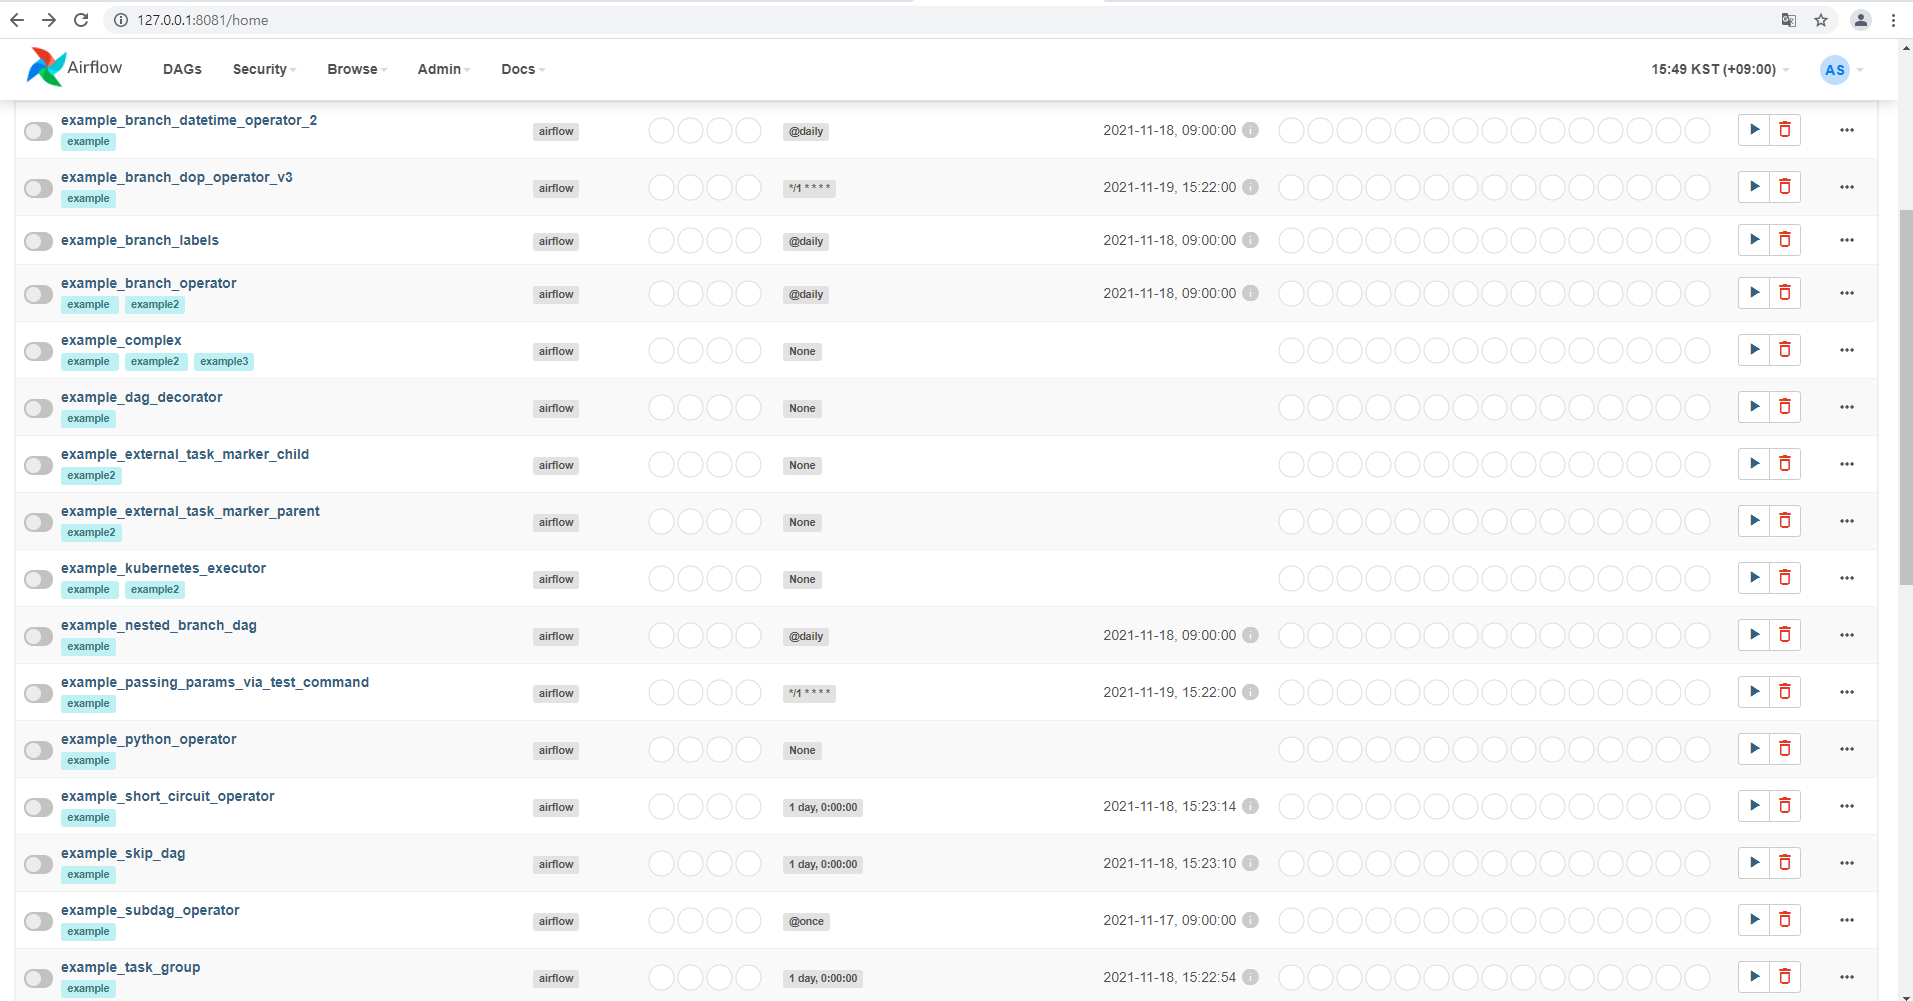Toggle the example_branch_labels DAG on
This screenshot has width=1913, height=1001.
38,241
